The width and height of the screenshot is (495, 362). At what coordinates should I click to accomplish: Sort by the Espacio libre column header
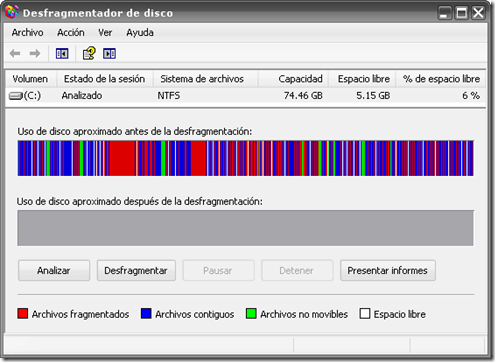pos(362,79)
